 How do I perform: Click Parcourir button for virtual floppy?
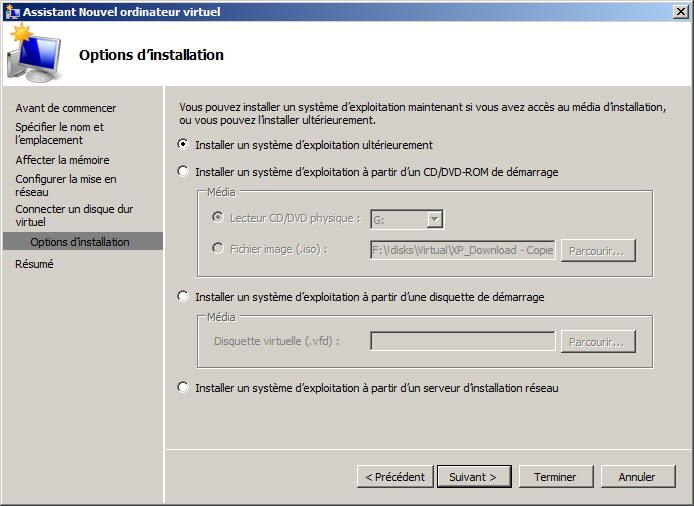click(598, 342)
